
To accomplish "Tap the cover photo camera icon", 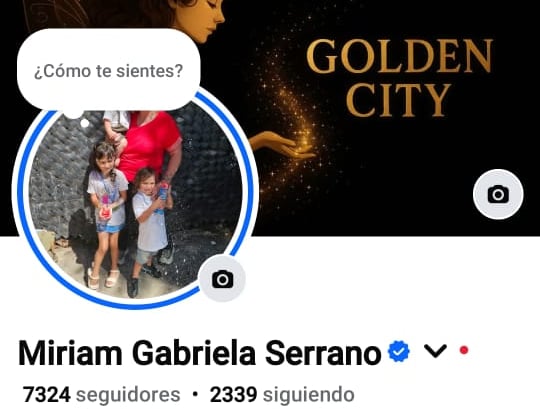I will tap(498, 195).
